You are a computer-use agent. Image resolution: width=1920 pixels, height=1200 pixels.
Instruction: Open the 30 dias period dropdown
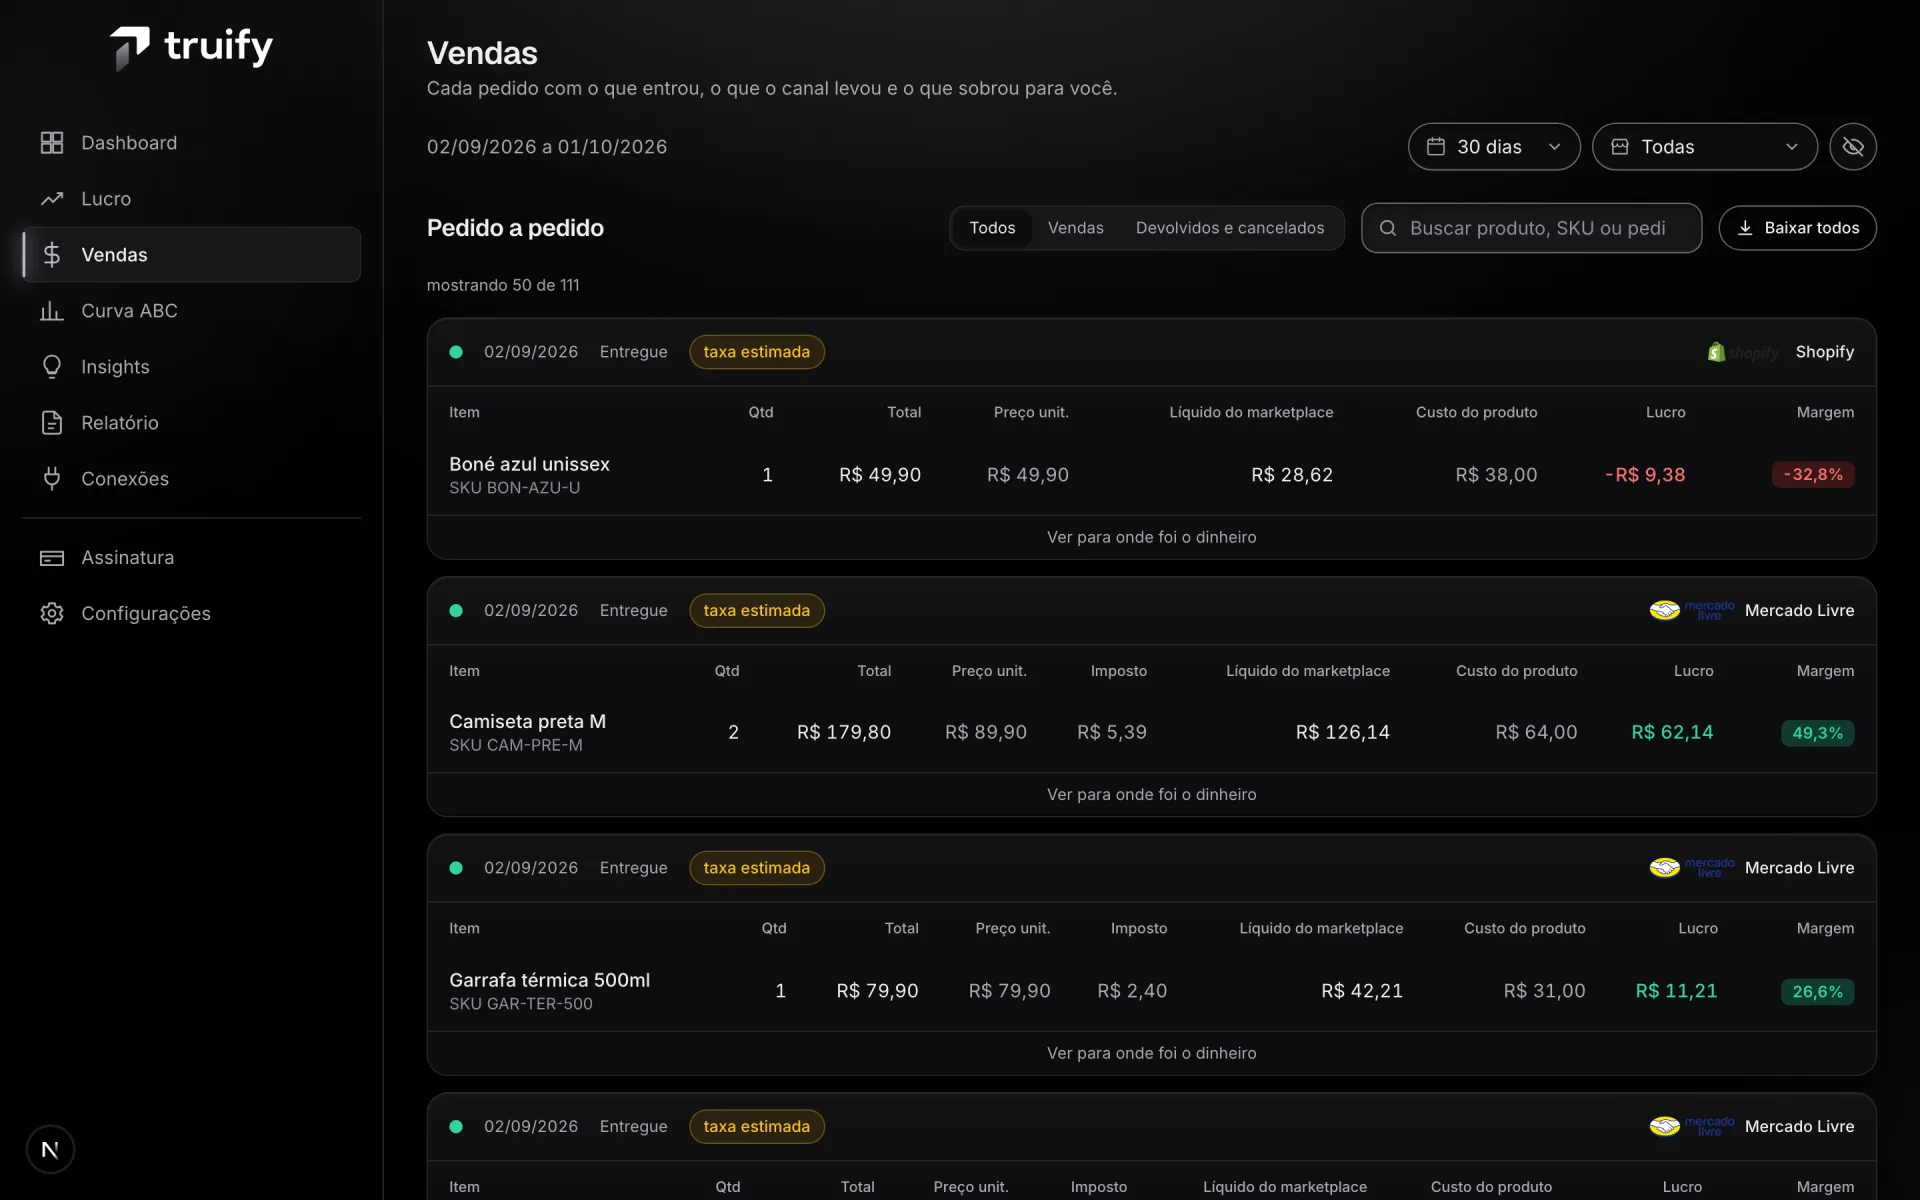pos(1494,147)
